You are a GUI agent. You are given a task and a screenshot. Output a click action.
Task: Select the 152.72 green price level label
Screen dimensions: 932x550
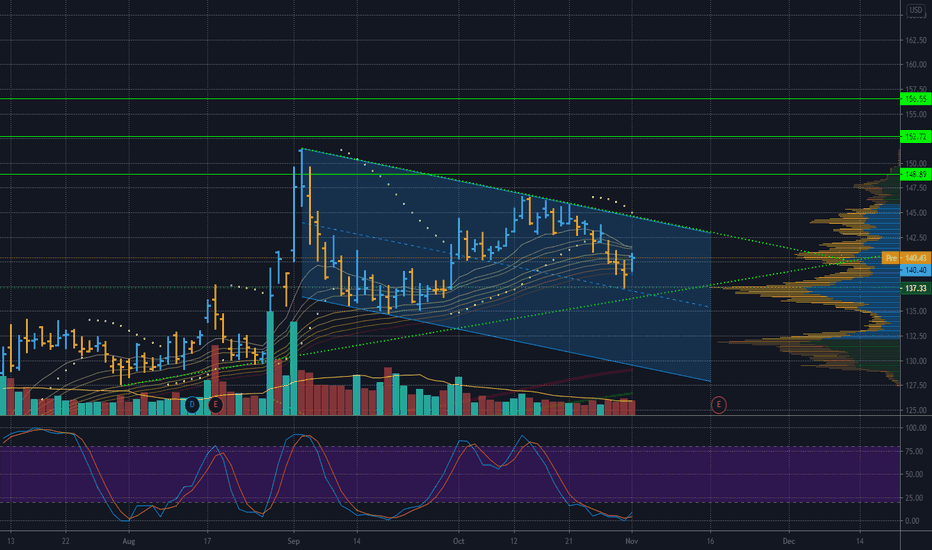pyautogui.click(x=916, y=137)
